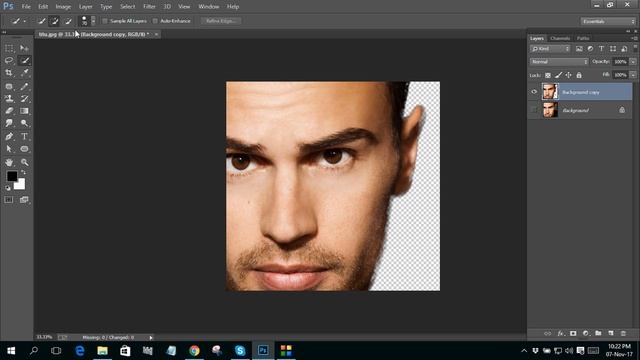The image size is (640, 360).
Task: Select the Smudge tool
Action: [x=9, y=123]
